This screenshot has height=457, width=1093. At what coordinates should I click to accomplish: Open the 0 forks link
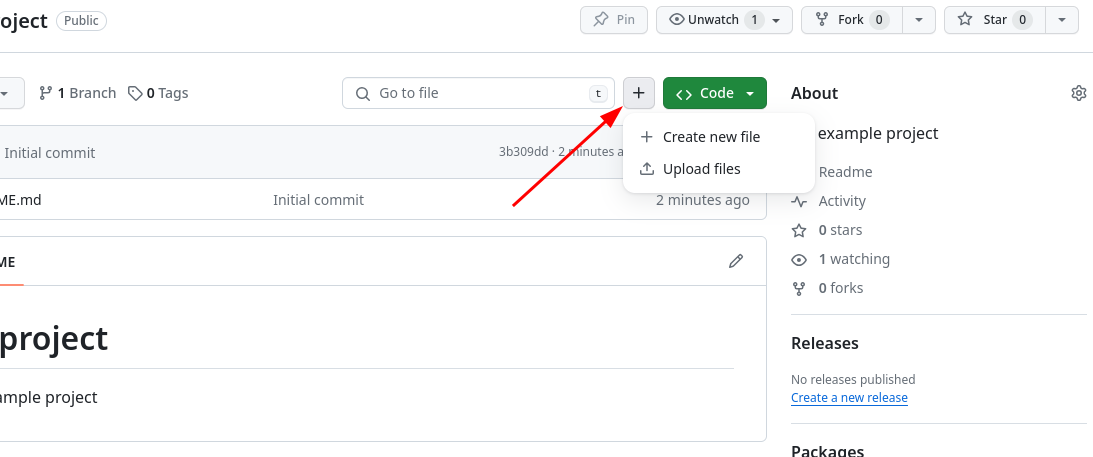coord(840,288)
